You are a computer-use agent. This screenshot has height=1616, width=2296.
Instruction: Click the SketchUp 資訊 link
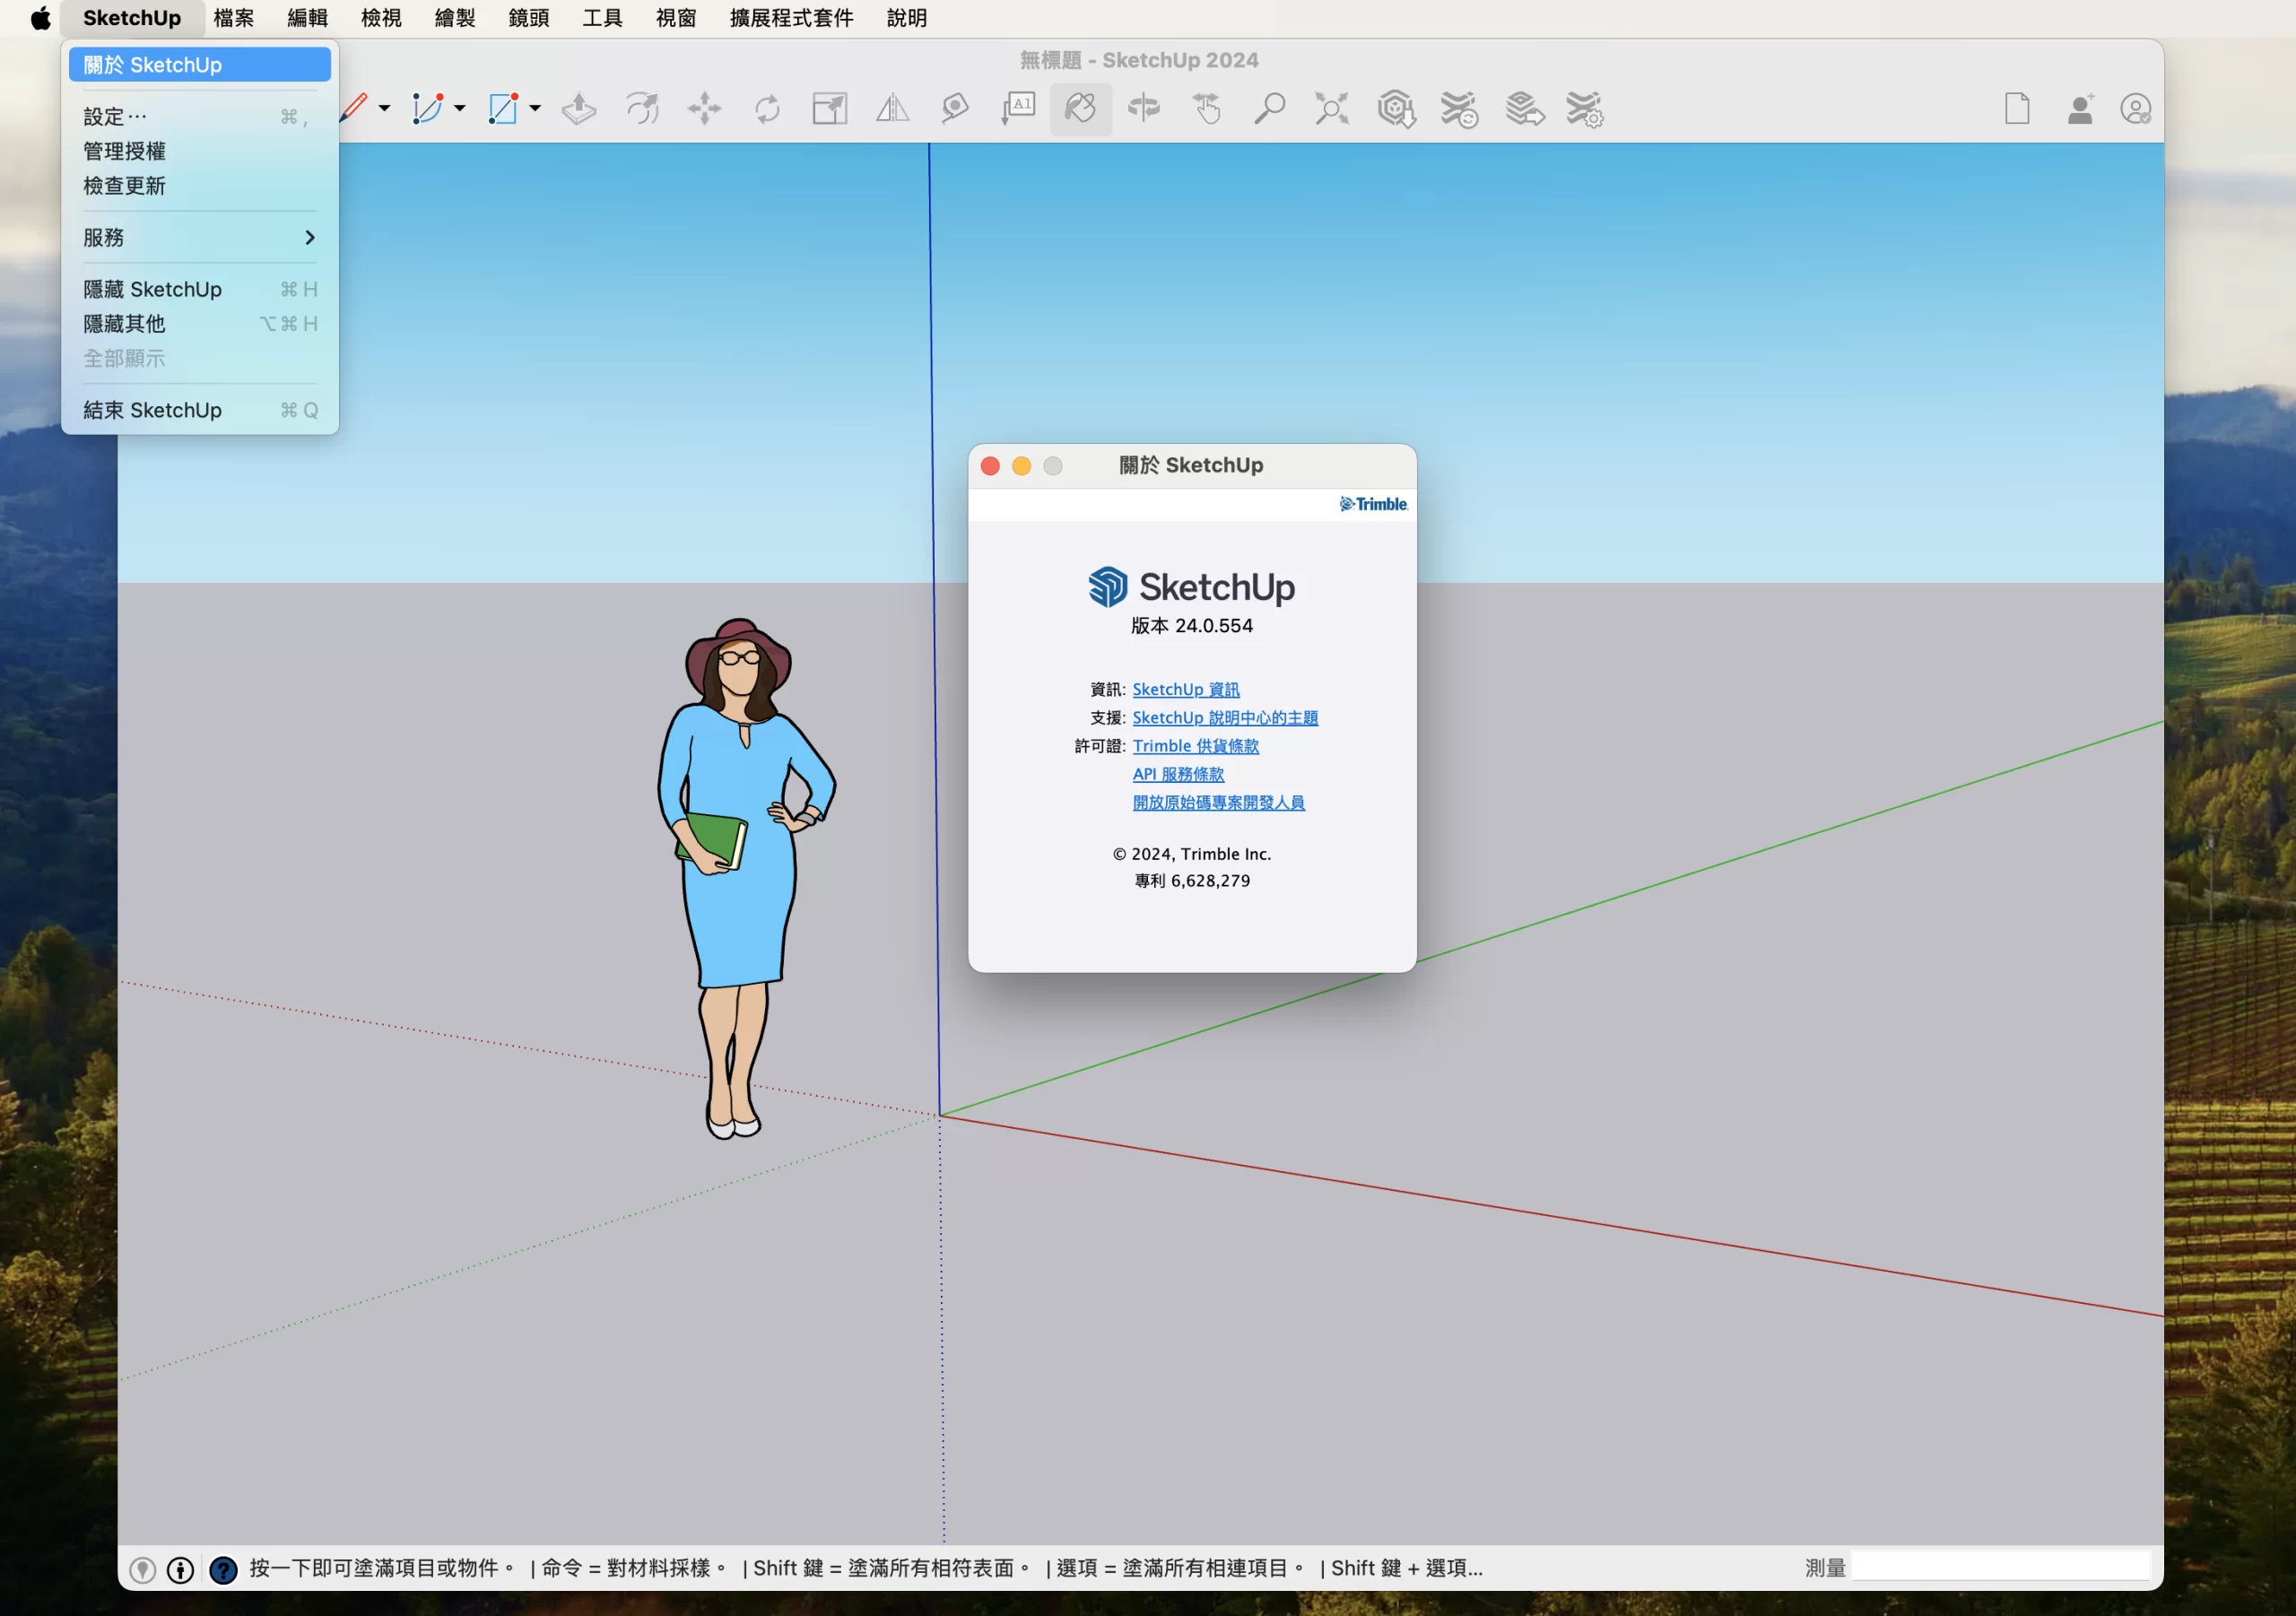click(1185, 689)
